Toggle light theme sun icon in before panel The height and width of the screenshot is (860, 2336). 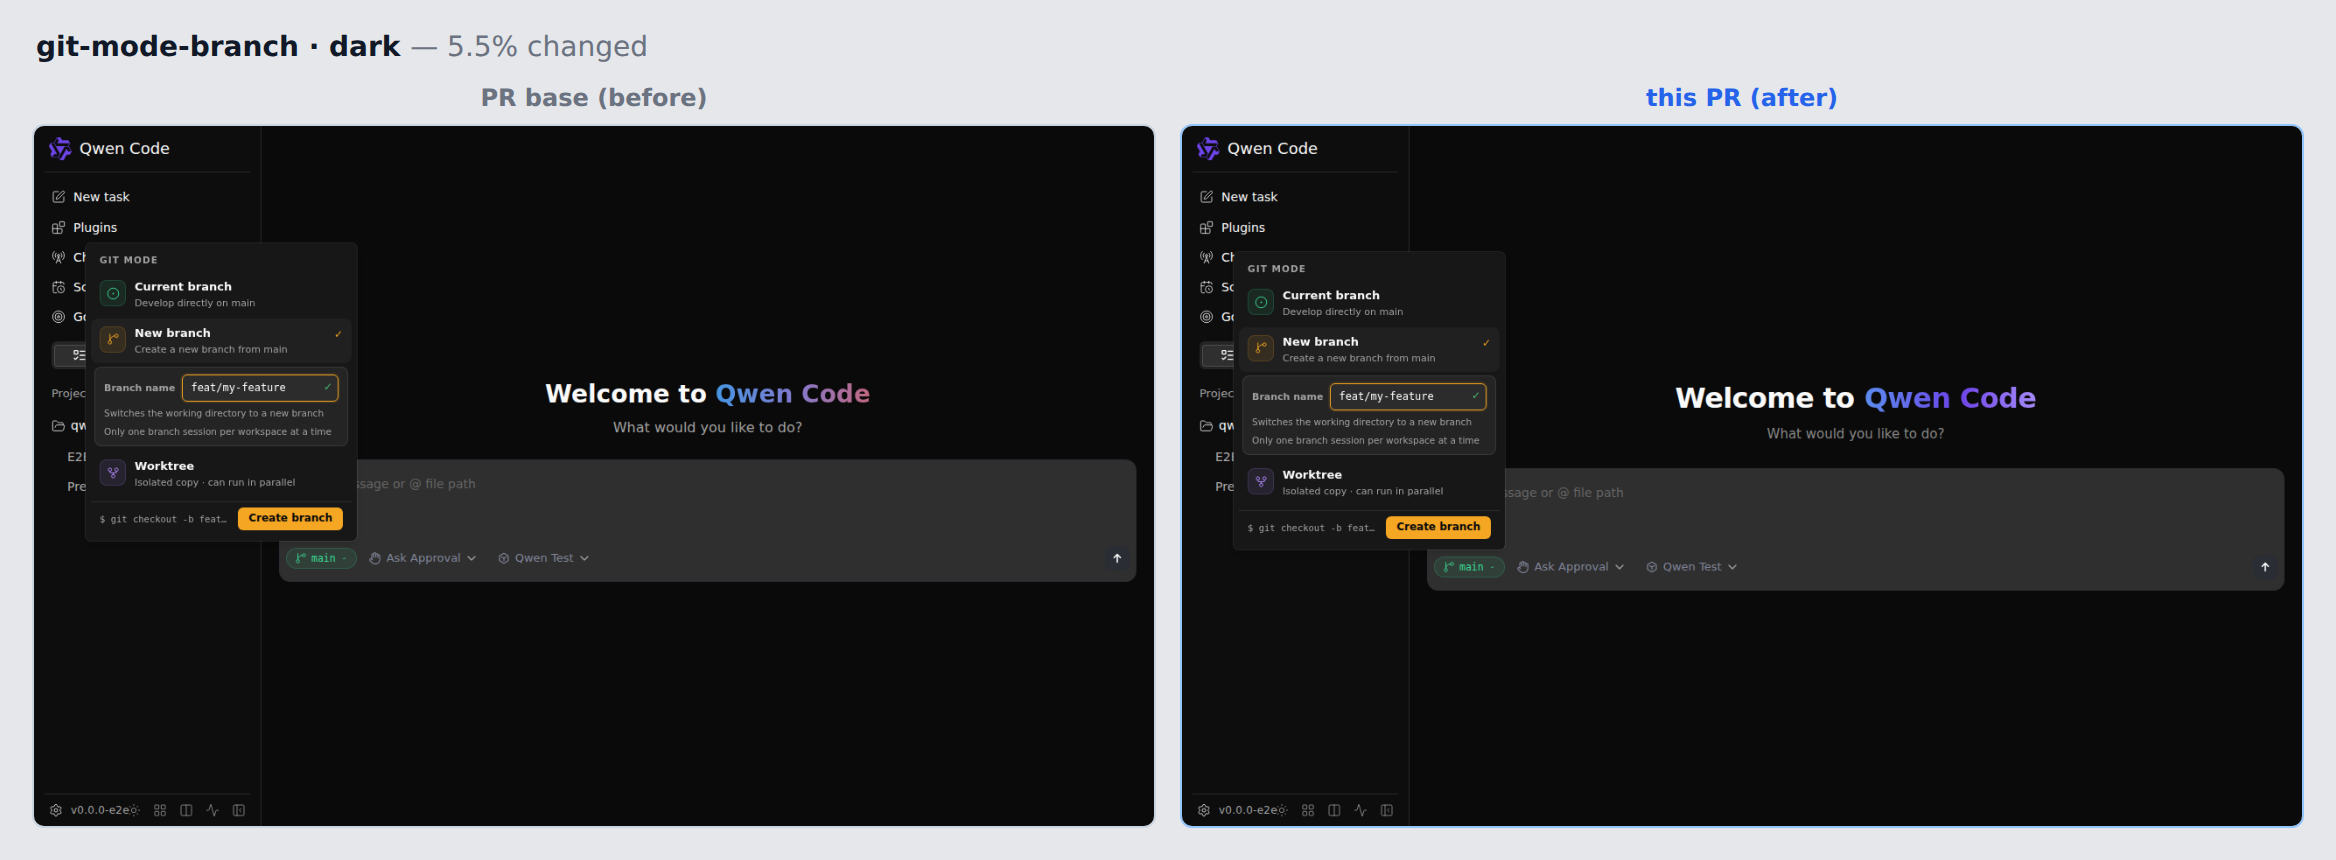pyautogui.click(x=134, y=810)
